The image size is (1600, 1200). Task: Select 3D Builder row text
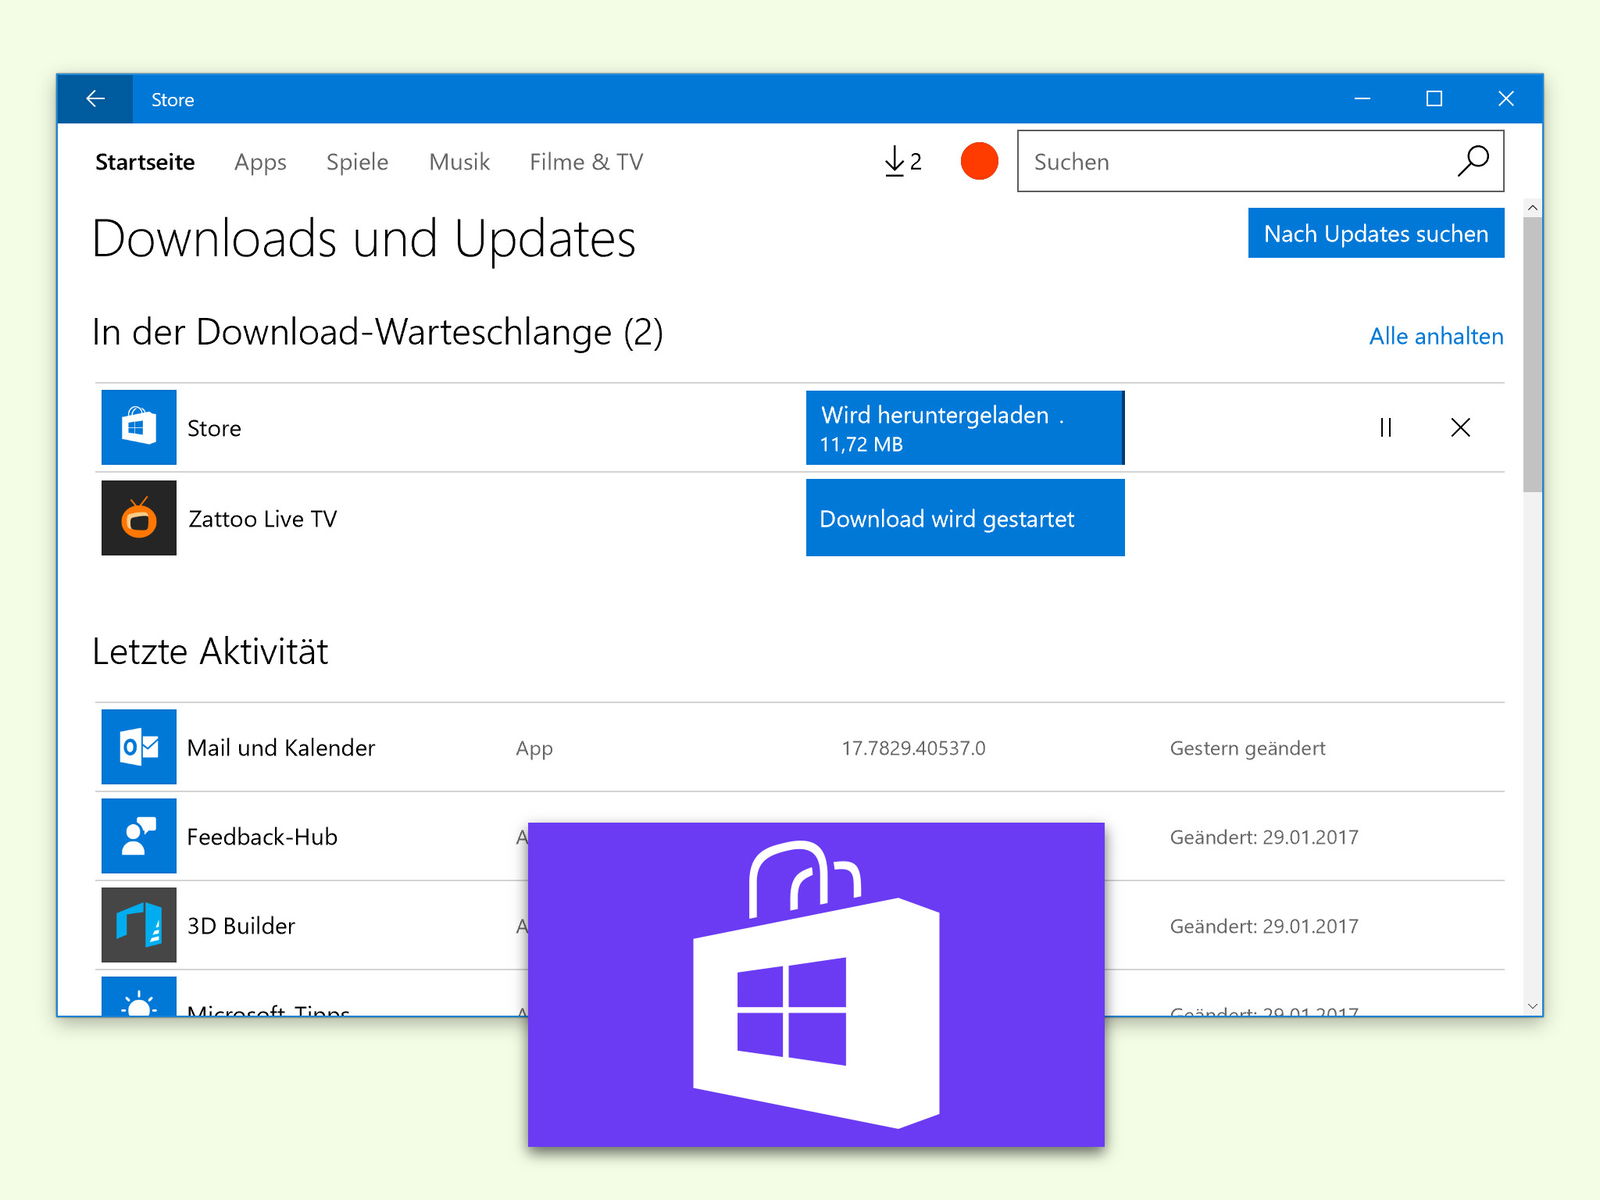pos(241,926)
